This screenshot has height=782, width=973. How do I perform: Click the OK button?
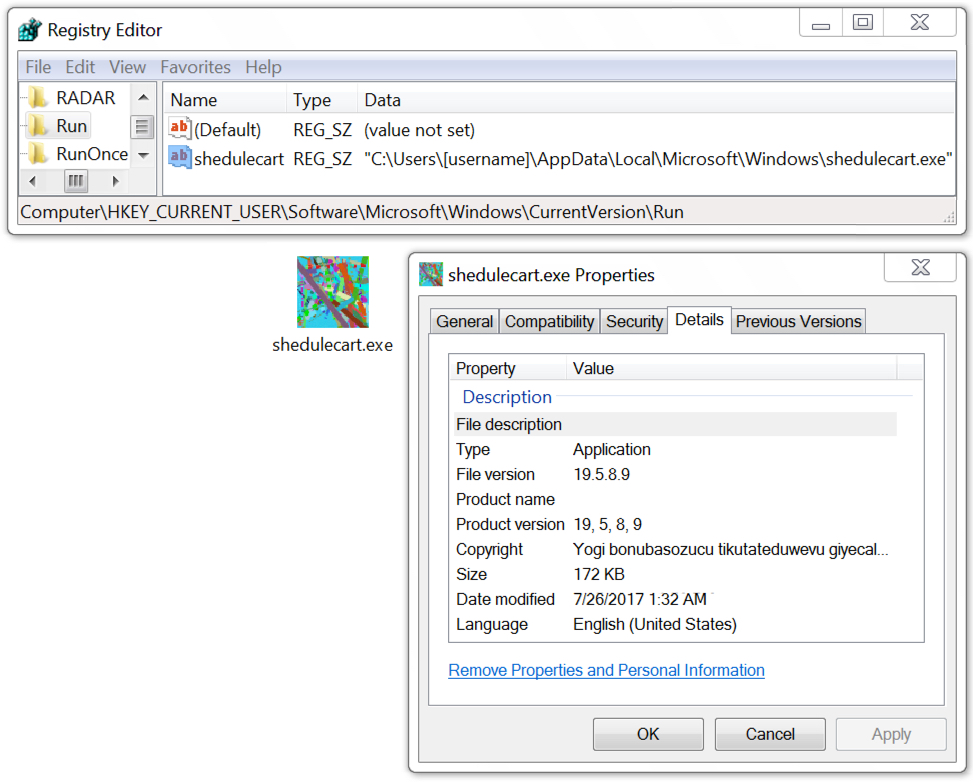[x=648, y=734]
